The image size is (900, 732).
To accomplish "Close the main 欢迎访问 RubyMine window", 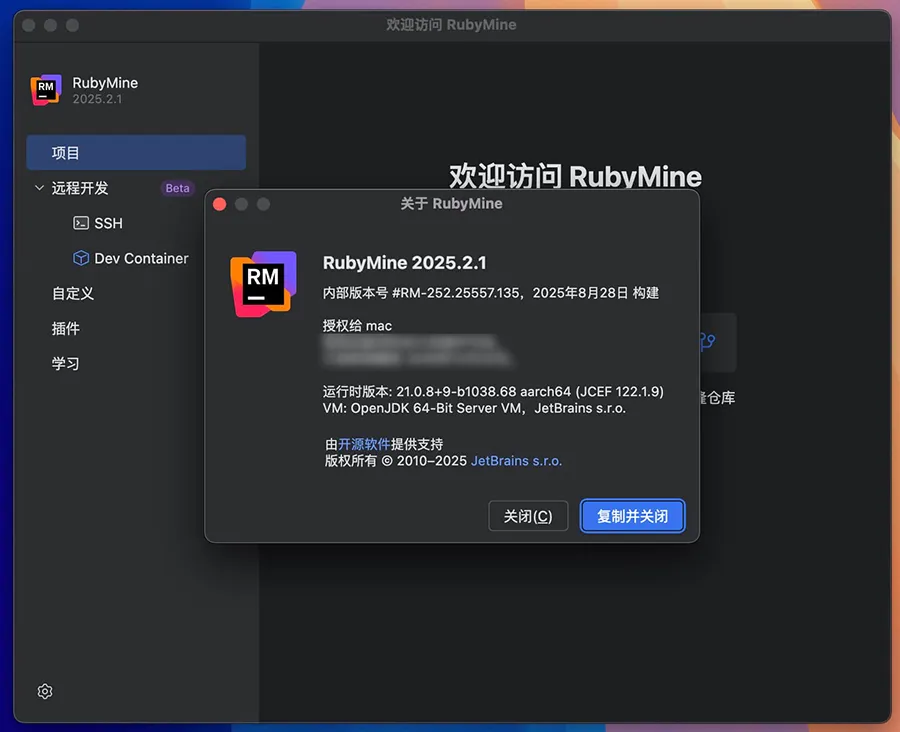I will pyautogui.click(x=30, y=24).
